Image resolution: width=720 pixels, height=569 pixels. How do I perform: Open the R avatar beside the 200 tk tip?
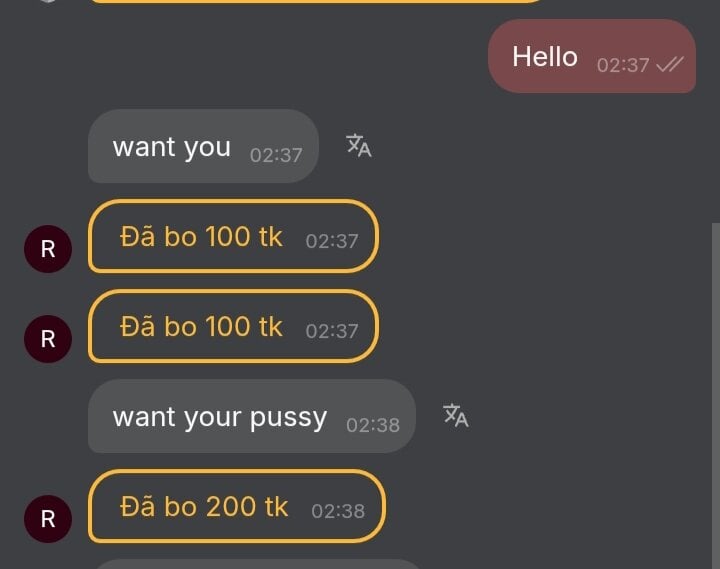(x=48, y=519)
